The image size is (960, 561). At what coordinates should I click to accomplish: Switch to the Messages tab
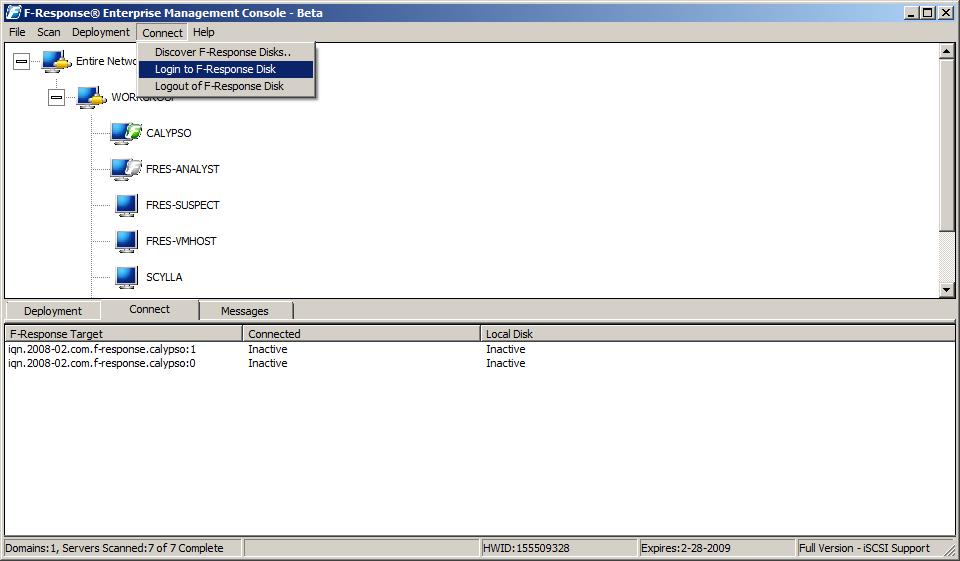[x=245, y=311]
